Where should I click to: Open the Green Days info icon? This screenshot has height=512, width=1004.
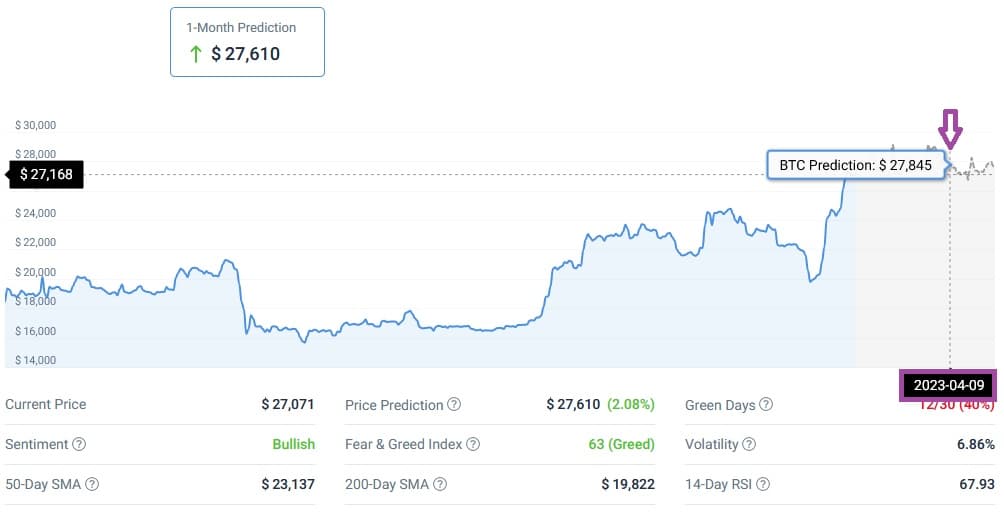[x=766, y=404]
